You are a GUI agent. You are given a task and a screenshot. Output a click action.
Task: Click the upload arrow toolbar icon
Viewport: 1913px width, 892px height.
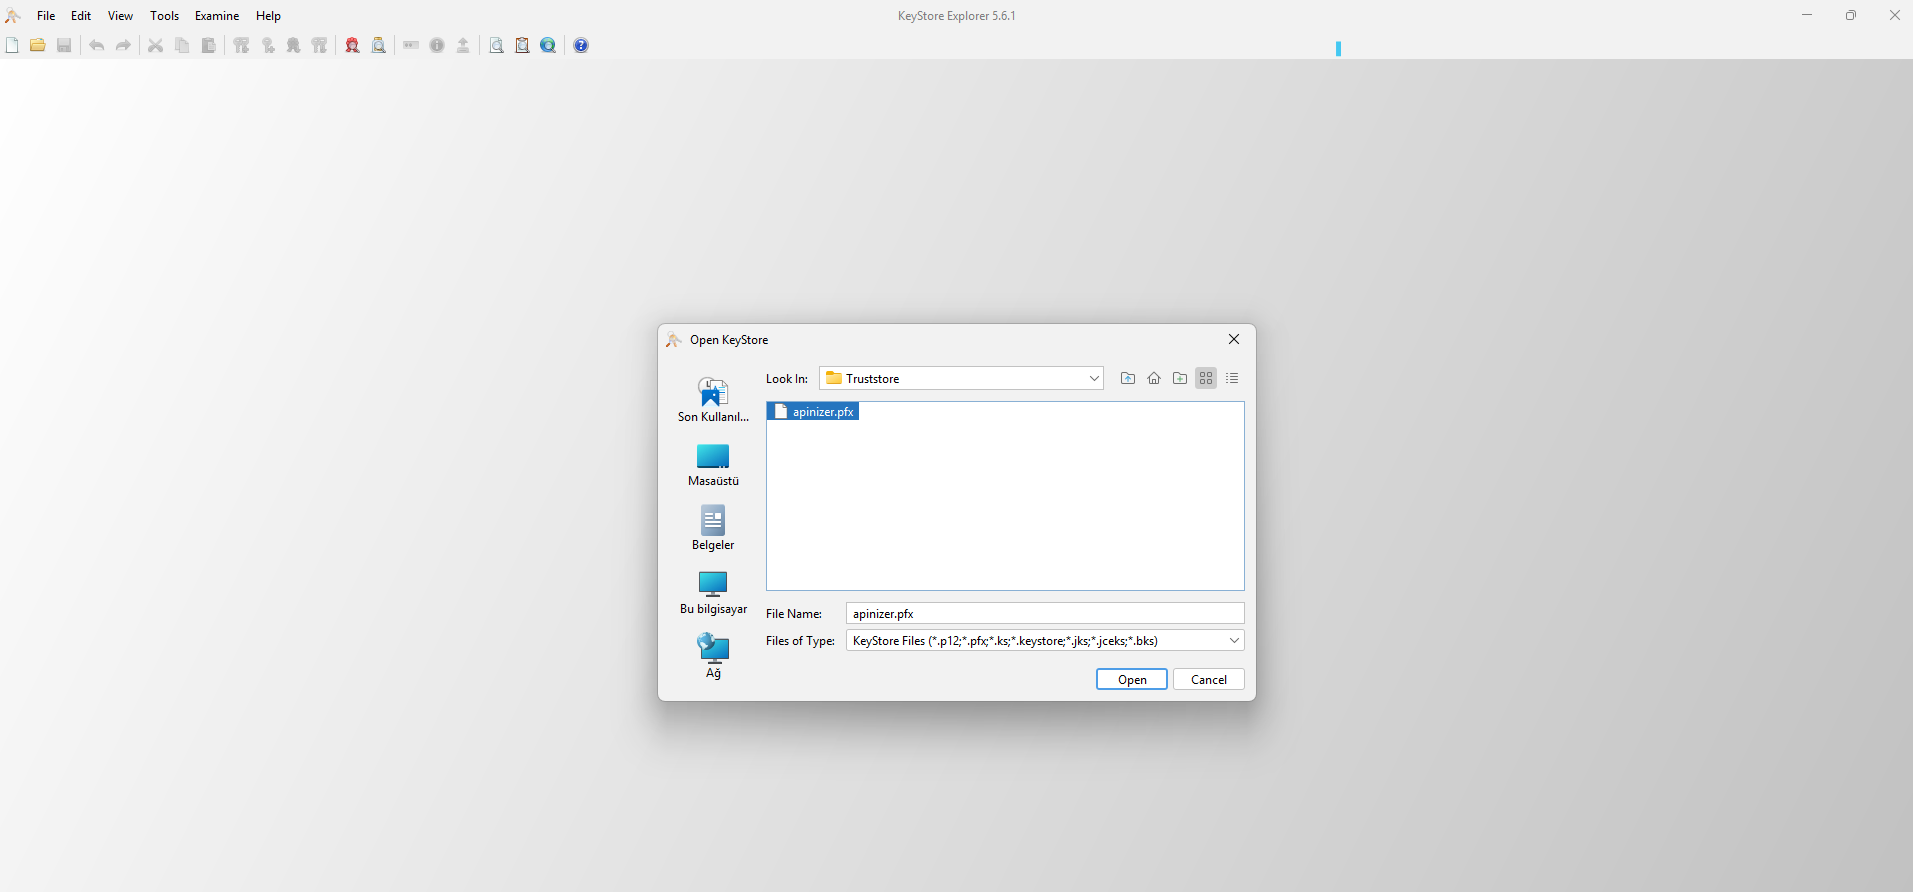tap(463, 45)
